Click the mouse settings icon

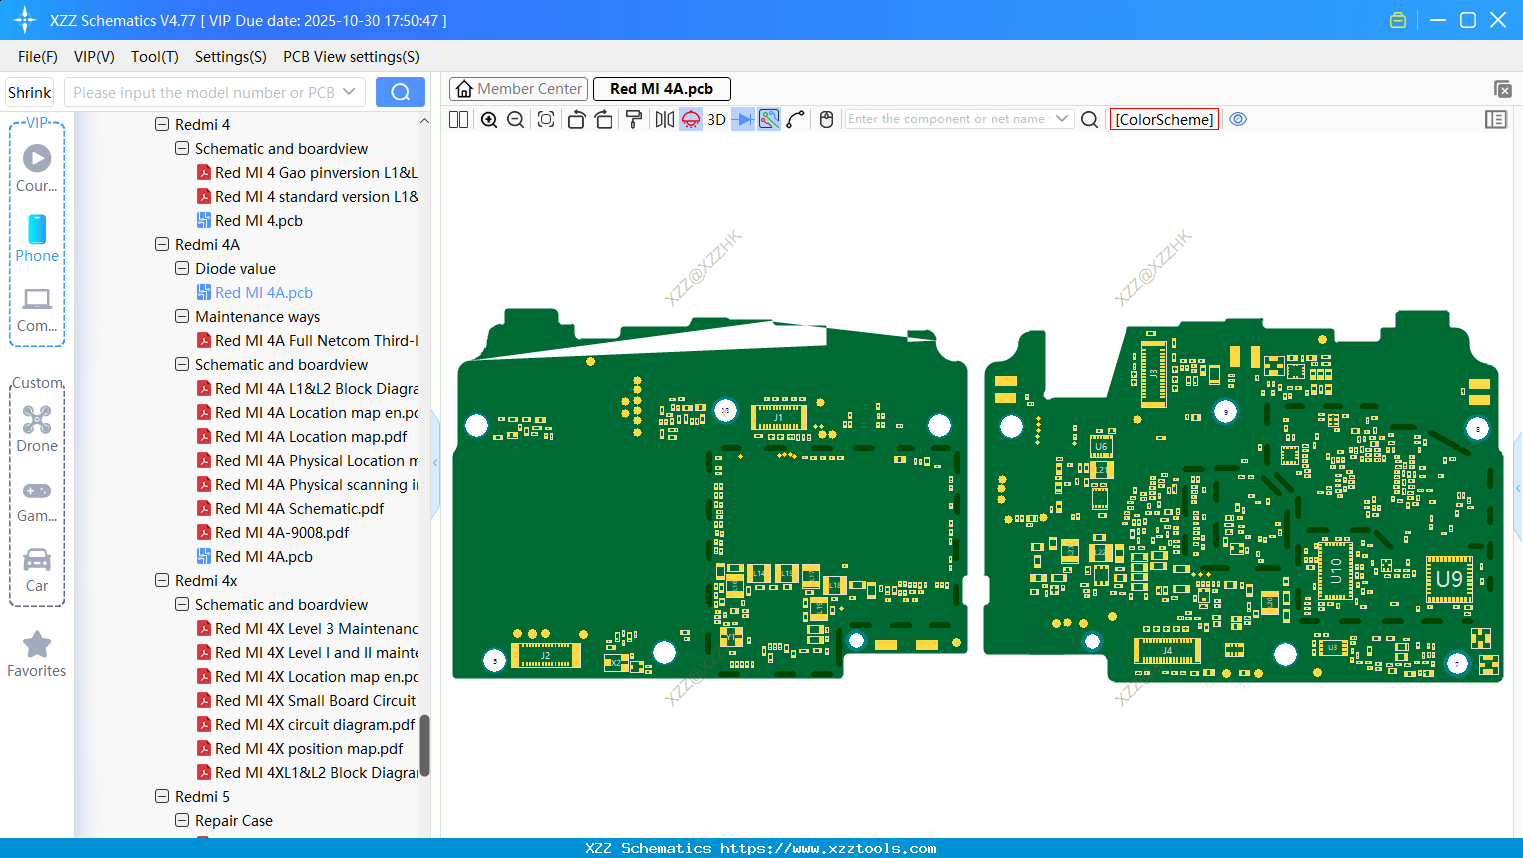point(826,120)
